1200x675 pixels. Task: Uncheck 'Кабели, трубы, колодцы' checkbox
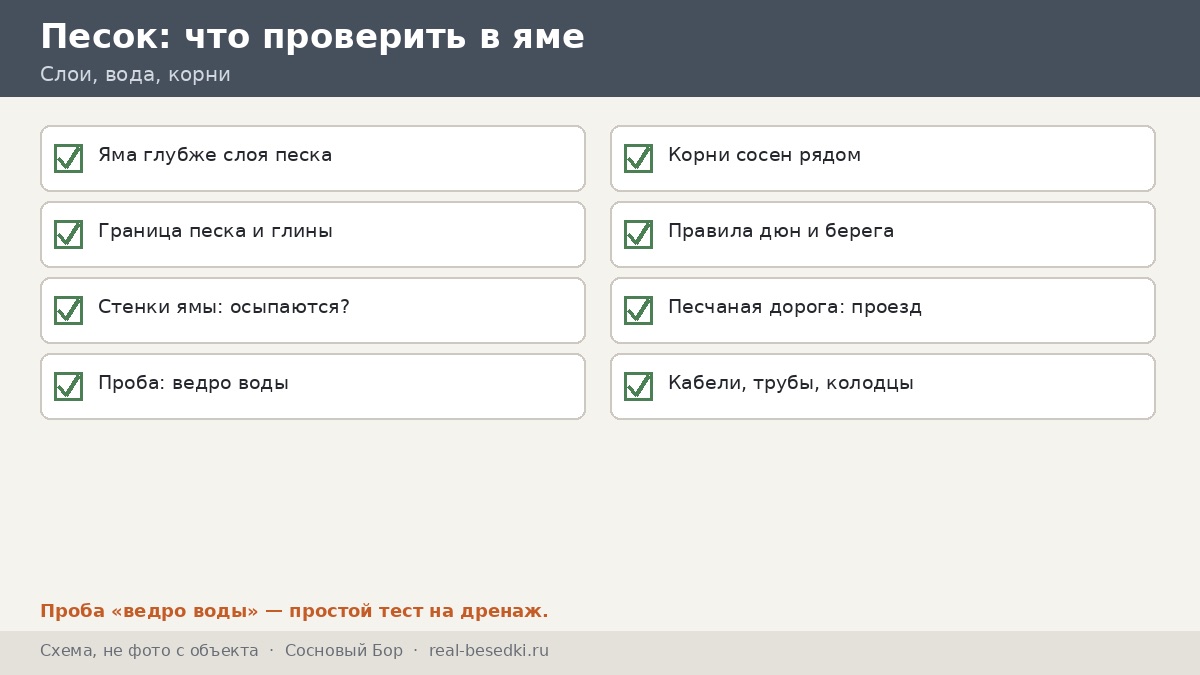pos(638,386)
